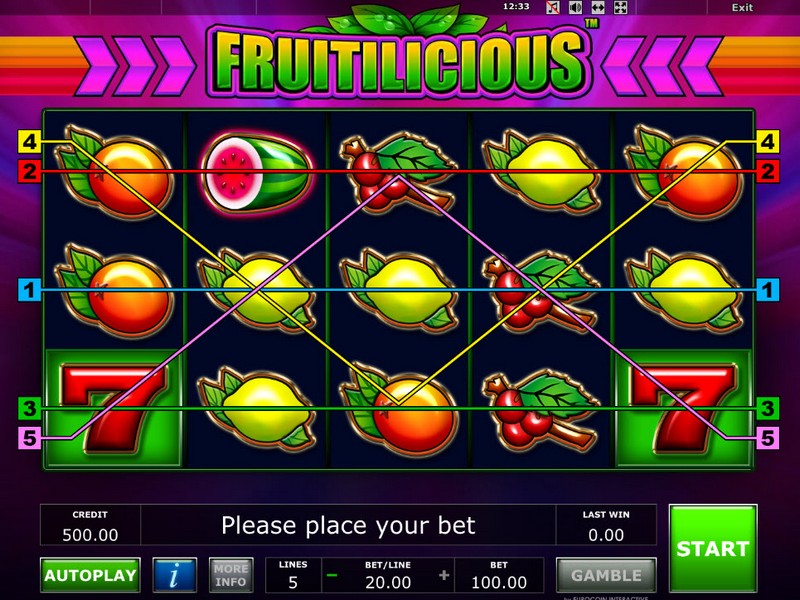
Task: Select payline 3 green marker on right
Action: (767, 408)
